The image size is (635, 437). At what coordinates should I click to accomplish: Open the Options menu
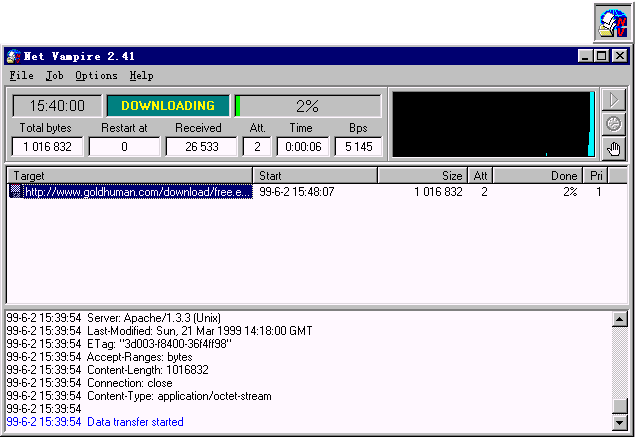point(96,75)
